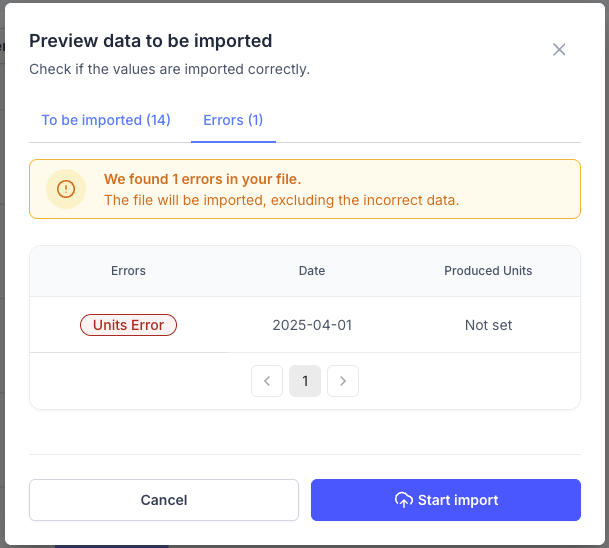Click the 'Check if the values' subtitle

pos(169,69)
